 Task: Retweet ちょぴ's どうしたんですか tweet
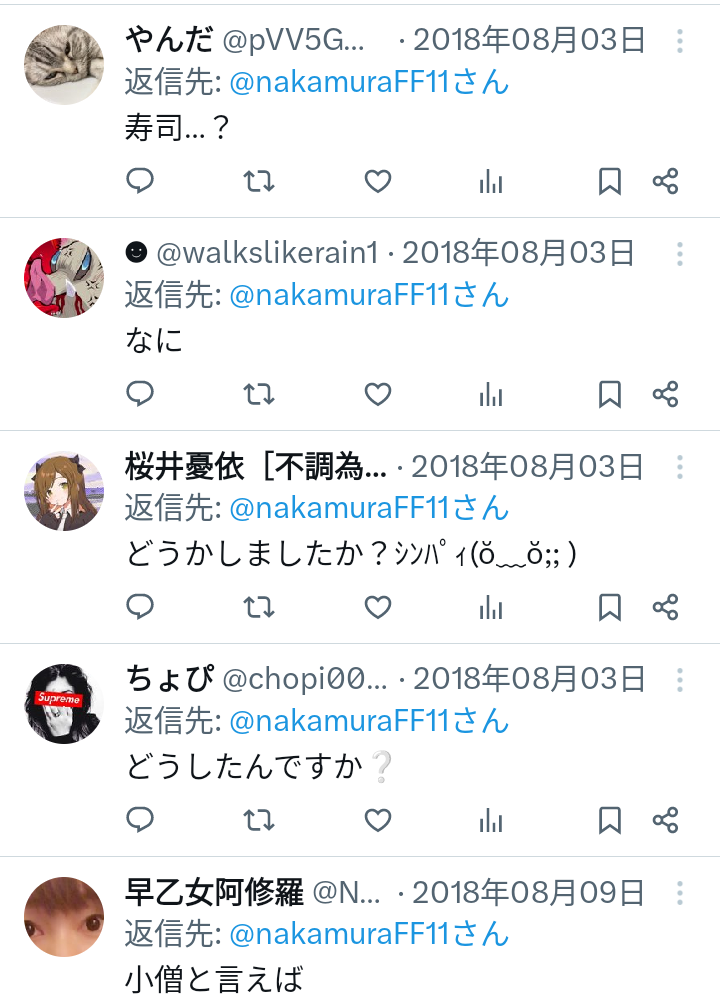point(259,820)
